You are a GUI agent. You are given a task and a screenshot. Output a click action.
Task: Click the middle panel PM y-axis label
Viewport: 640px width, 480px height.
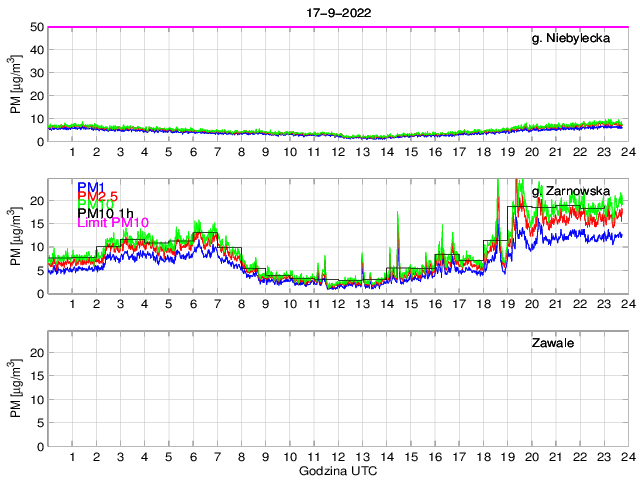(x=15, y=236)
